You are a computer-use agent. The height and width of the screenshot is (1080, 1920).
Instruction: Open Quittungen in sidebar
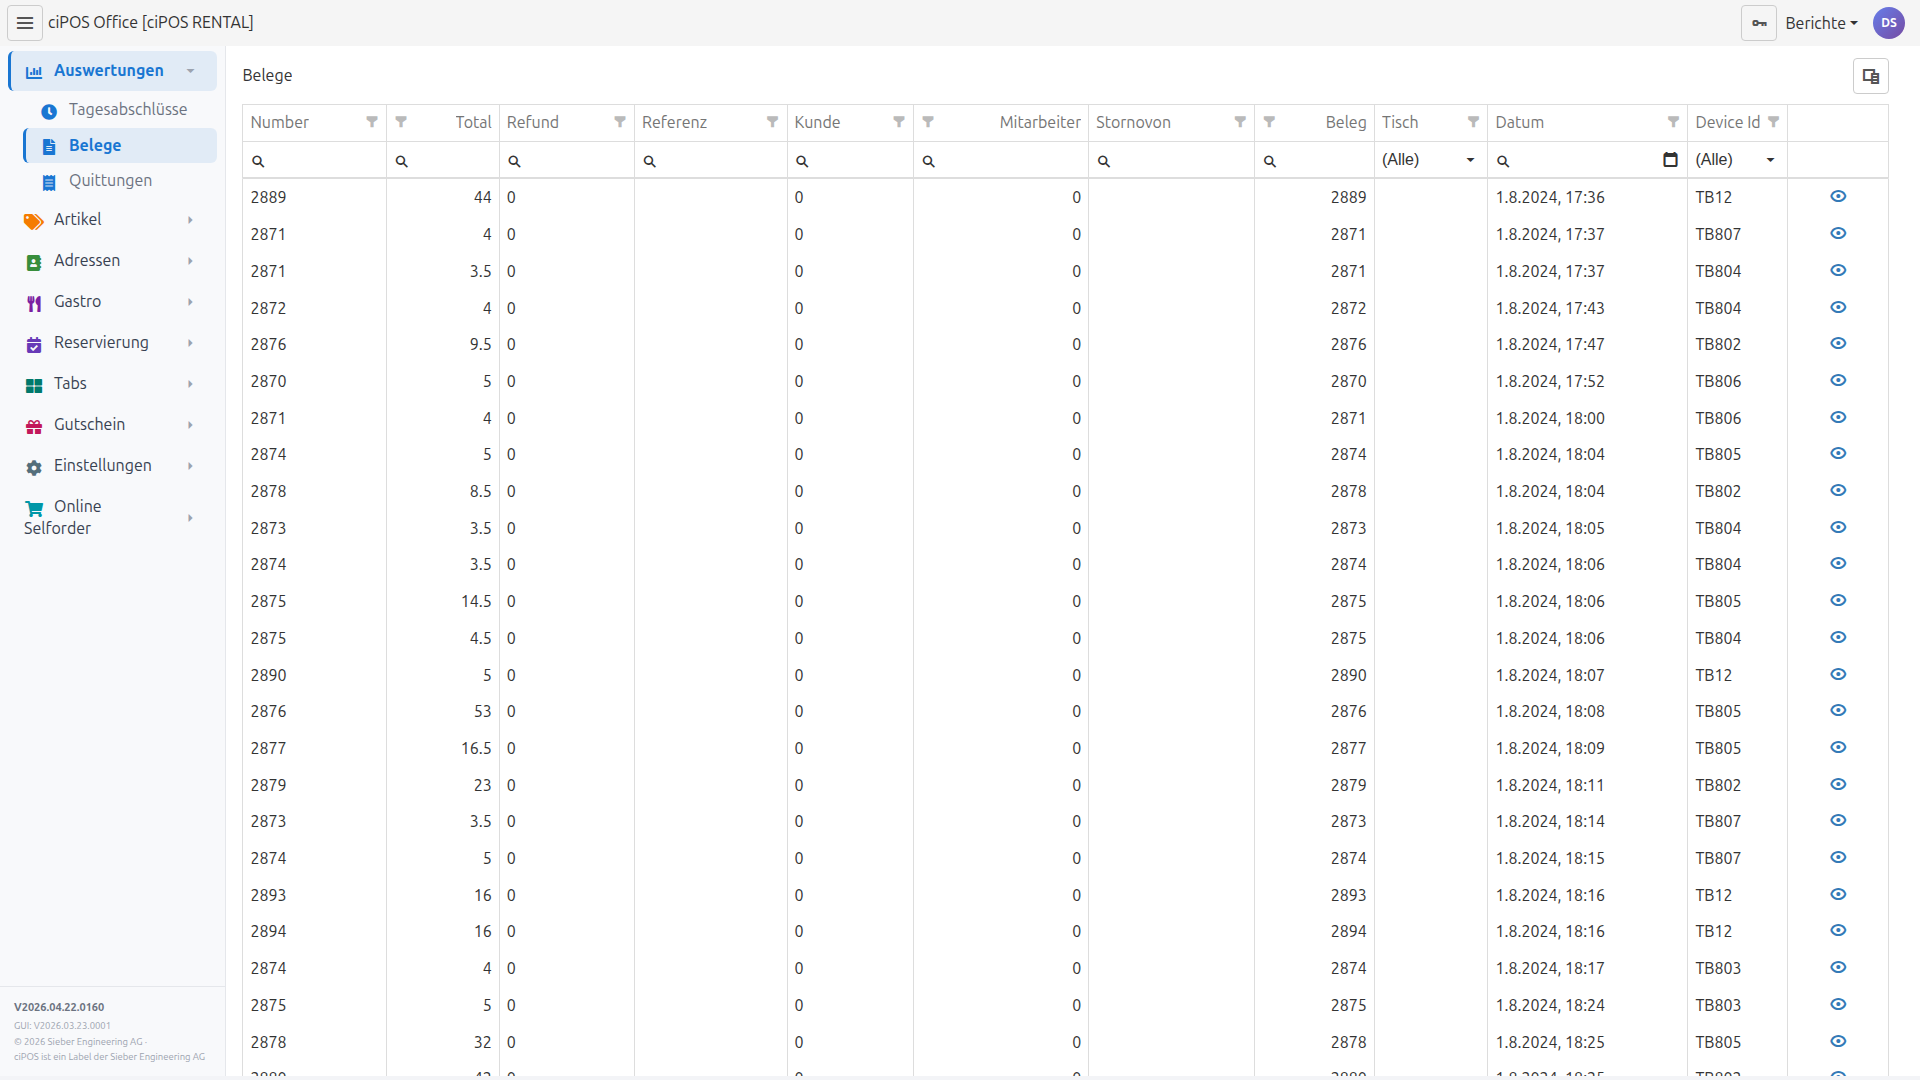click(x=120, y=181)
